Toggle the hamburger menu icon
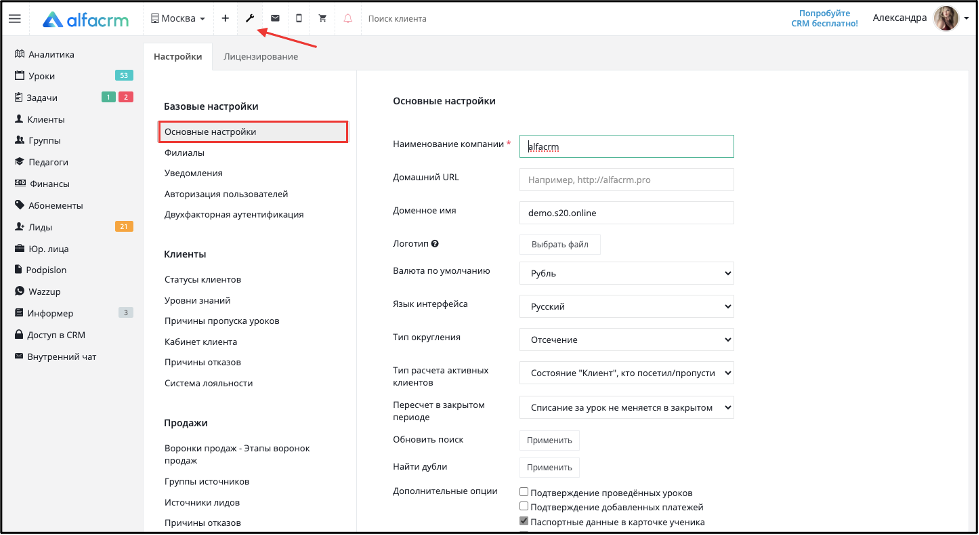The image size is (979, 535). click(15, 18)
